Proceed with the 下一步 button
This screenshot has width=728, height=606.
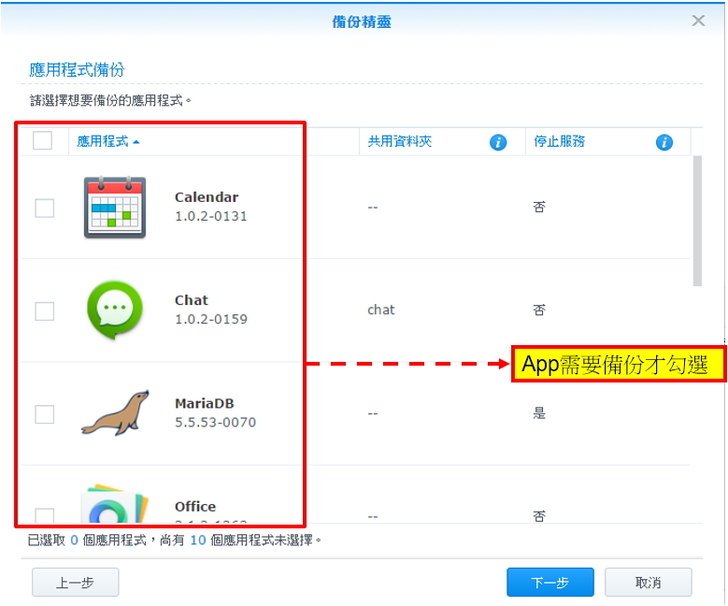(550, 582)
